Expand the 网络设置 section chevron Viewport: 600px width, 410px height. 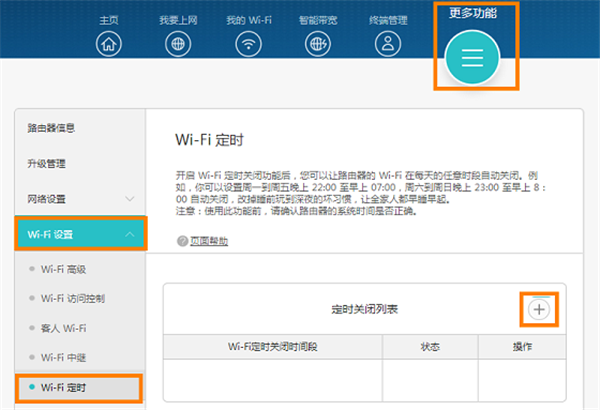[130, 199]
